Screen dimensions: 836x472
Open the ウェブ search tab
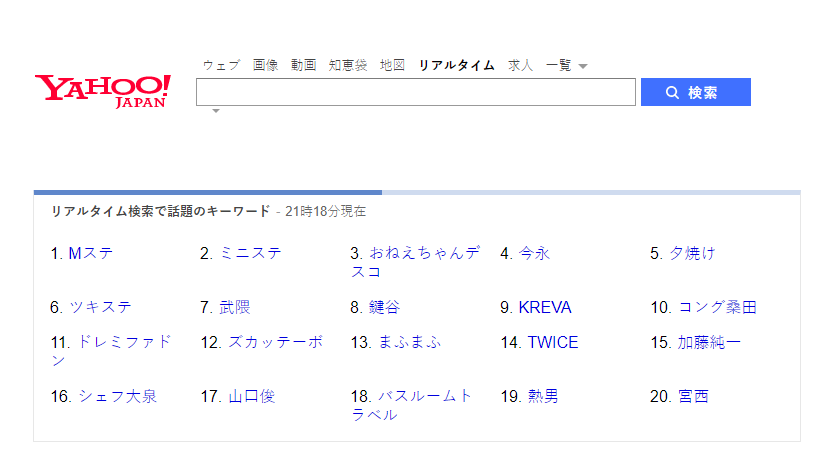[x=221, y=65]
